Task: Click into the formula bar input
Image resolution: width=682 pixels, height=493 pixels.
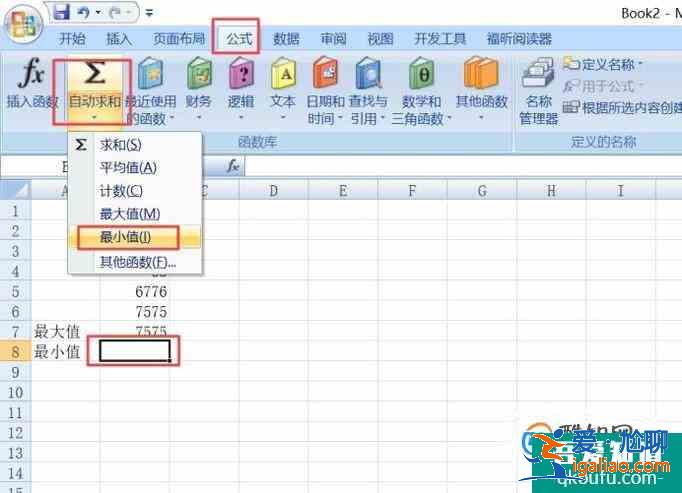Action: (x=463, y=166)
